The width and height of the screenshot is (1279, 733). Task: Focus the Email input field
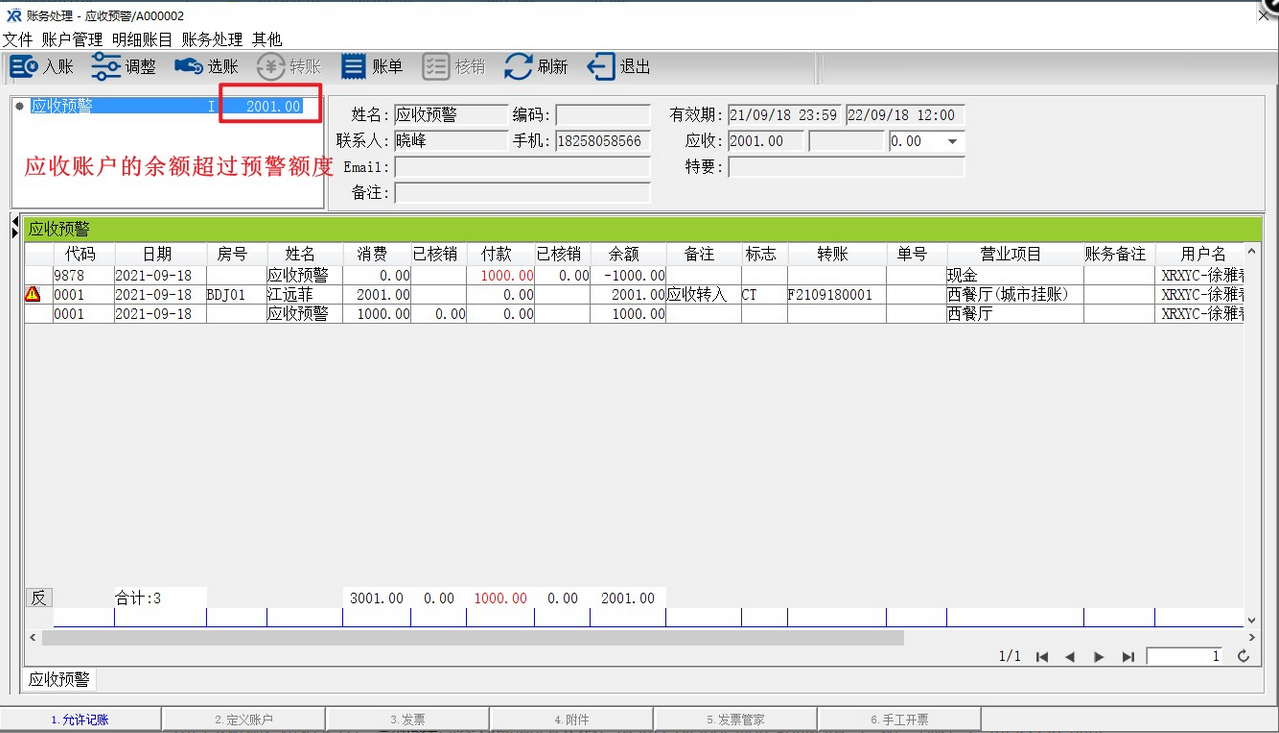tap(522, 167)
